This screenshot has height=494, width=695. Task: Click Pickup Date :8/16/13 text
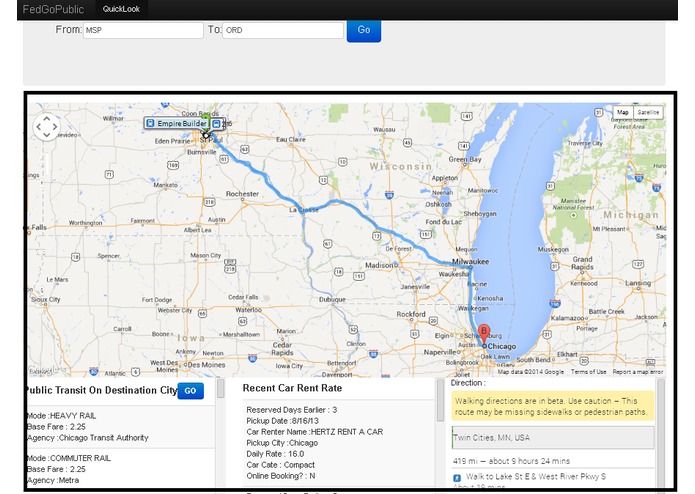282,421
